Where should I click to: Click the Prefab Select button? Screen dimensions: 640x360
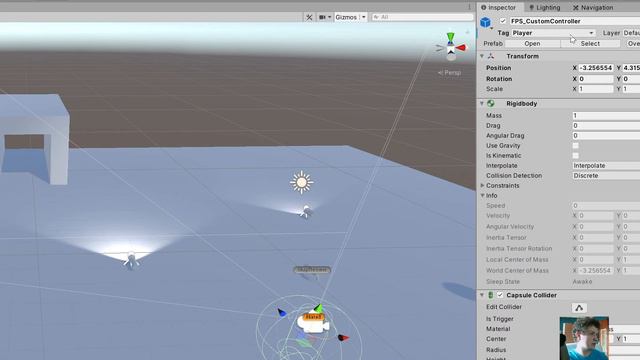[x=590, y=44]
